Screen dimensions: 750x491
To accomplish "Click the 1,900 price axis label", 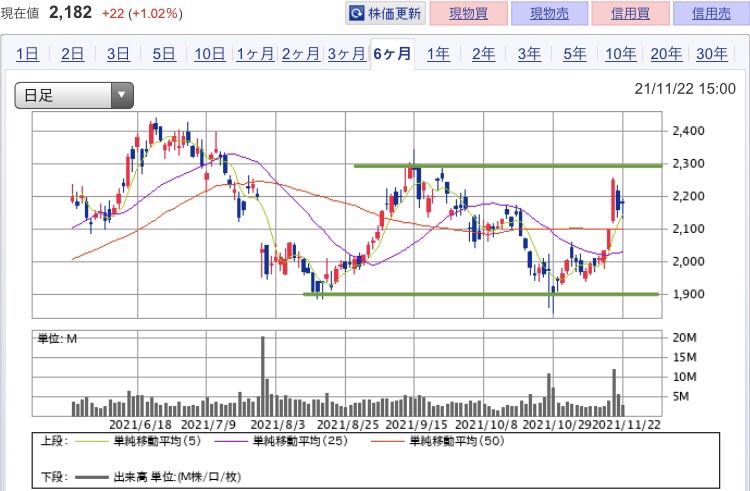I will pos(689,294).
